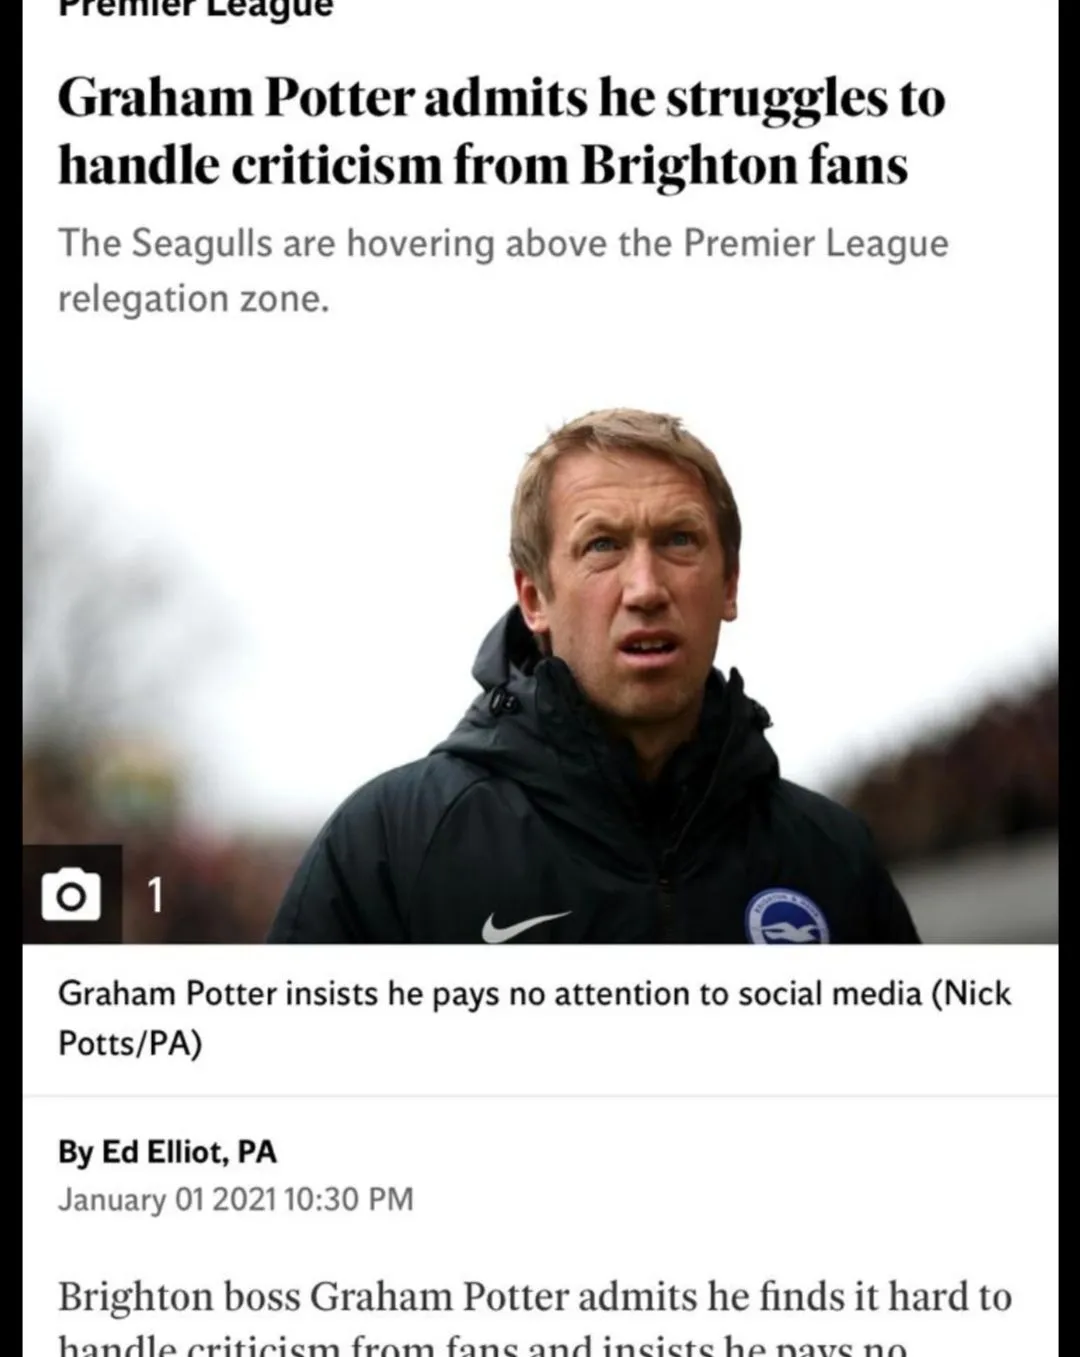
Task: Click 'relegation zone.' in the subheading
Action: [193, 299]
